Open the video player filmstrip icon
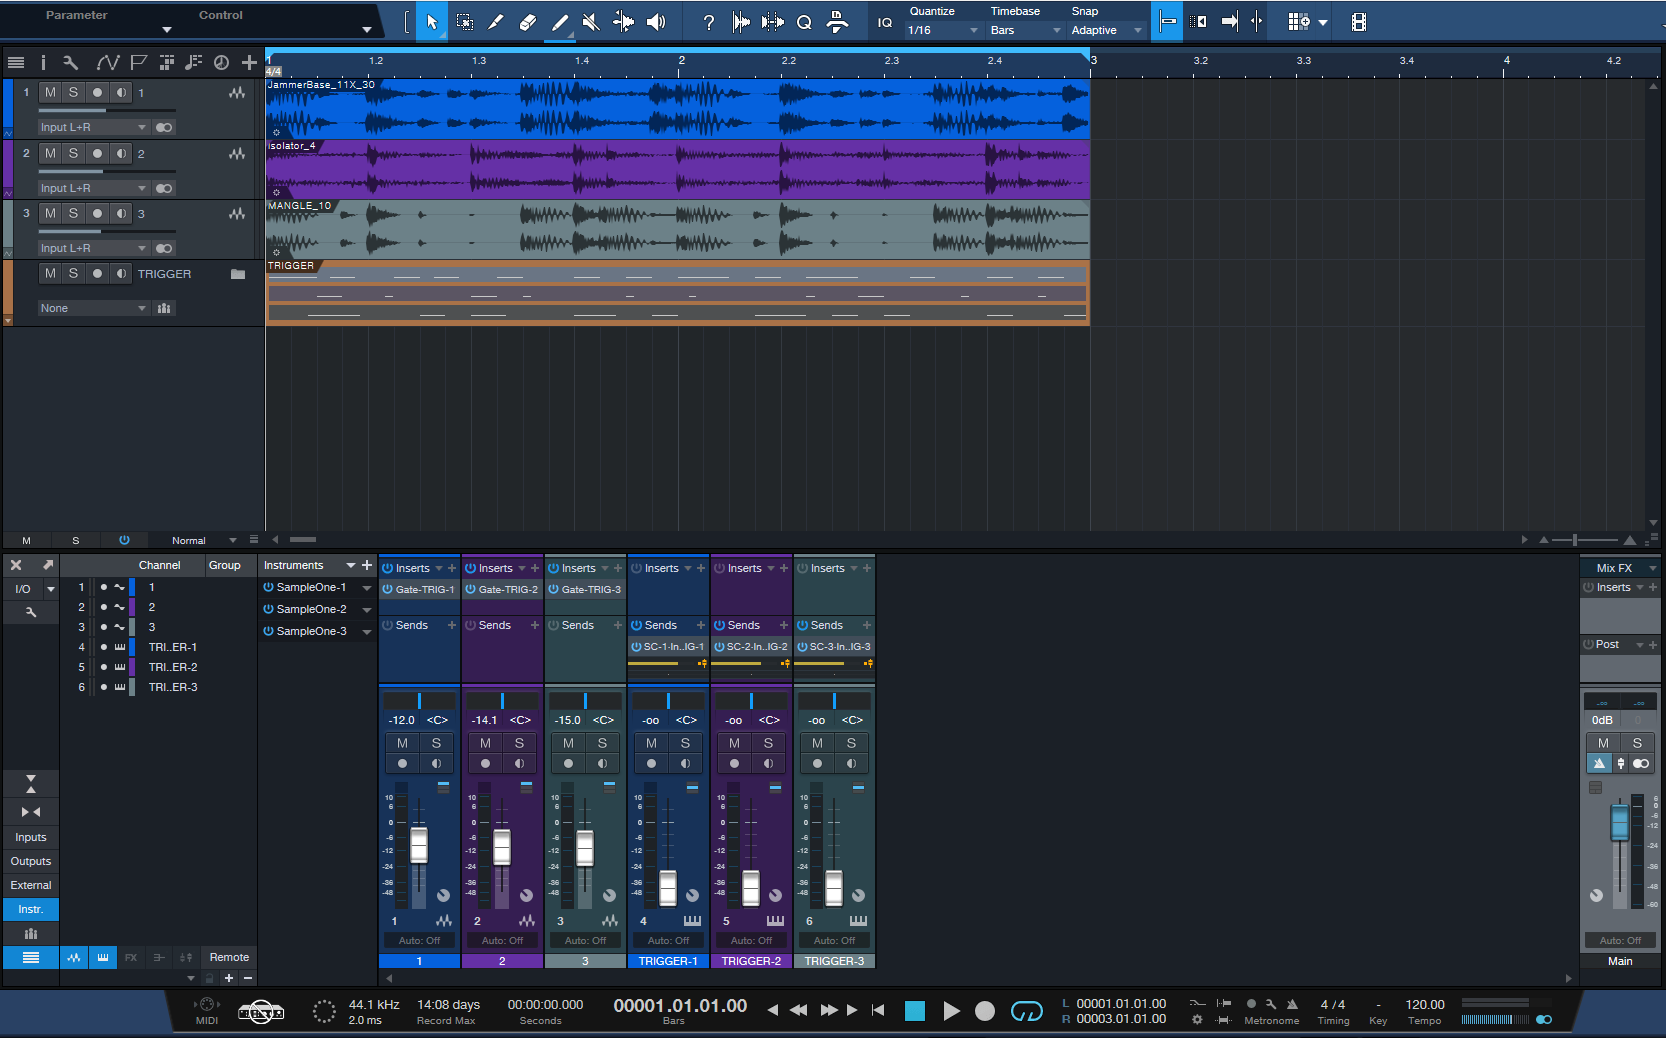The height and width of the screenshot is (1038, 1666). coord(1358,22)
